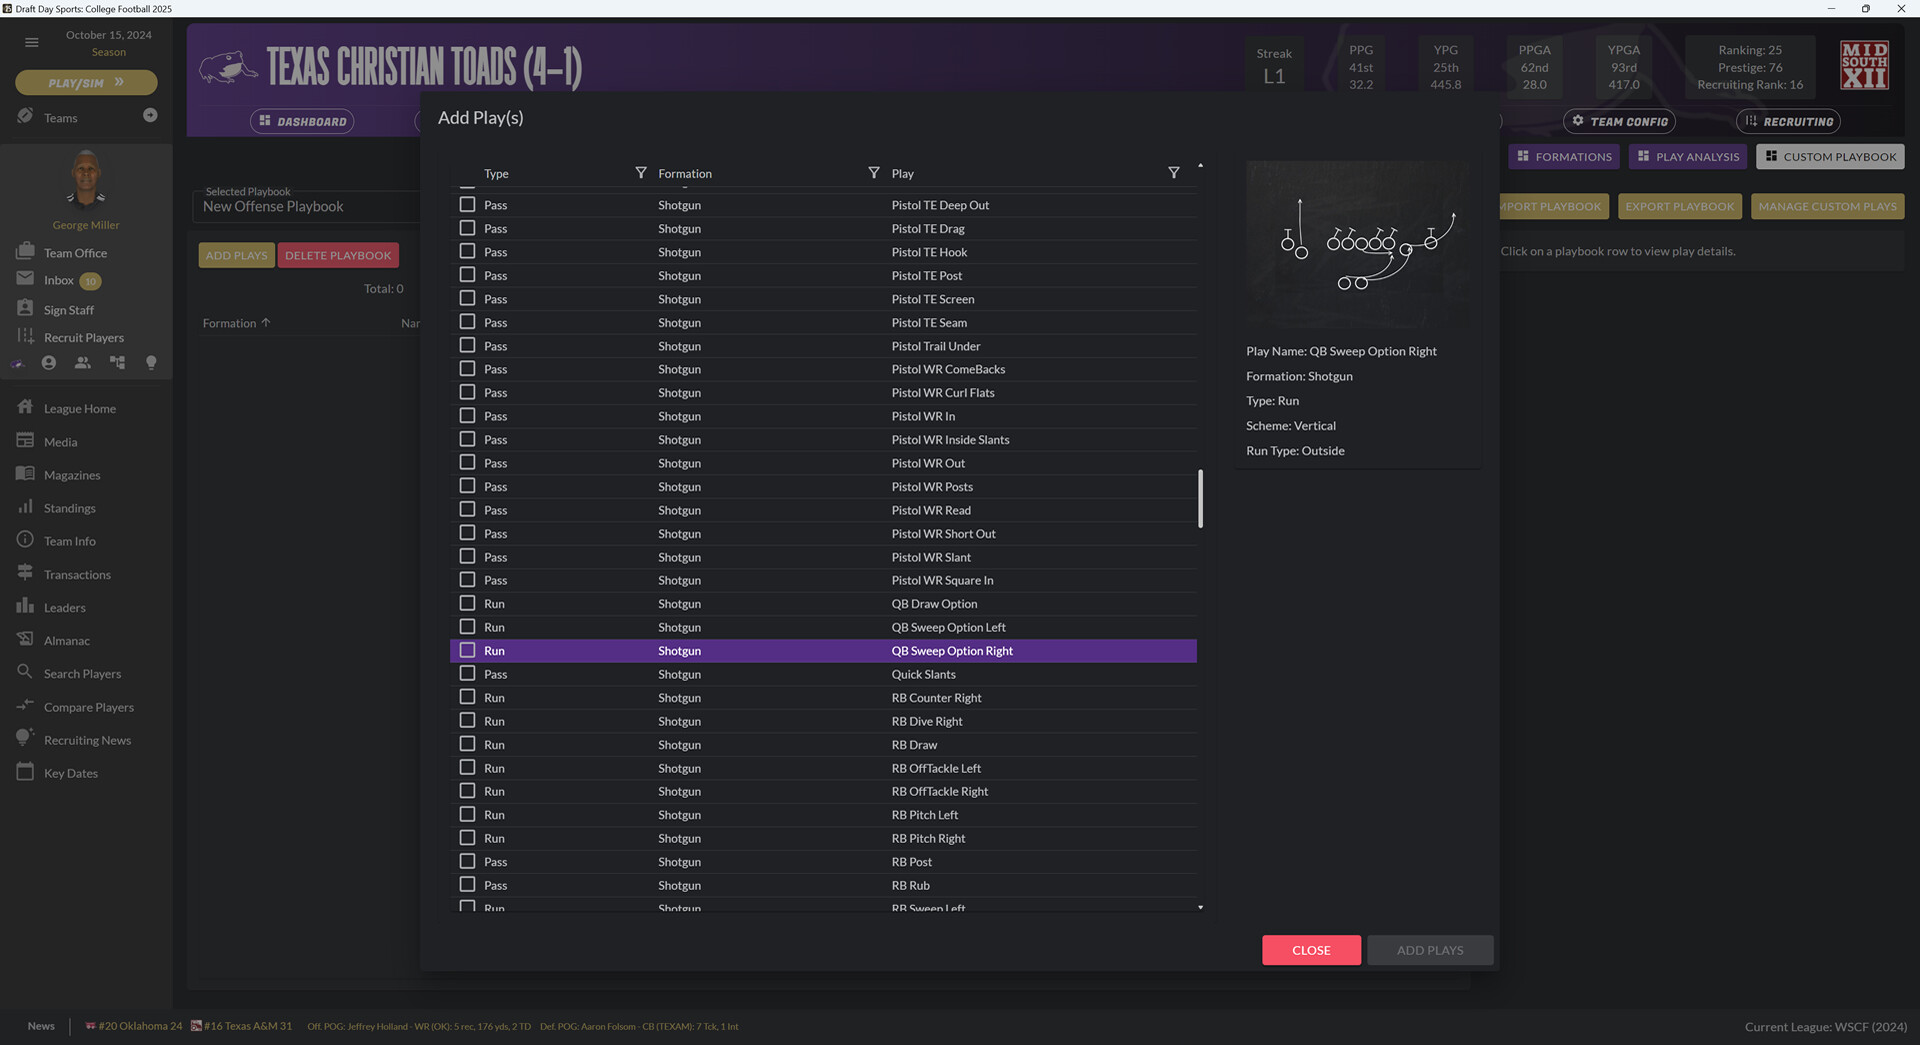Check the QB Draw Option checkbox
The width and height of the screenshot is (1920, 1045).
click(467, 603)
